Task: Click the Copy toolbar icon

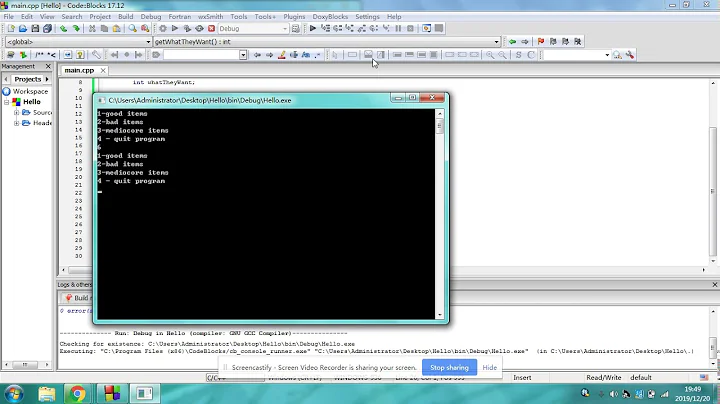Action: [104, 28]
